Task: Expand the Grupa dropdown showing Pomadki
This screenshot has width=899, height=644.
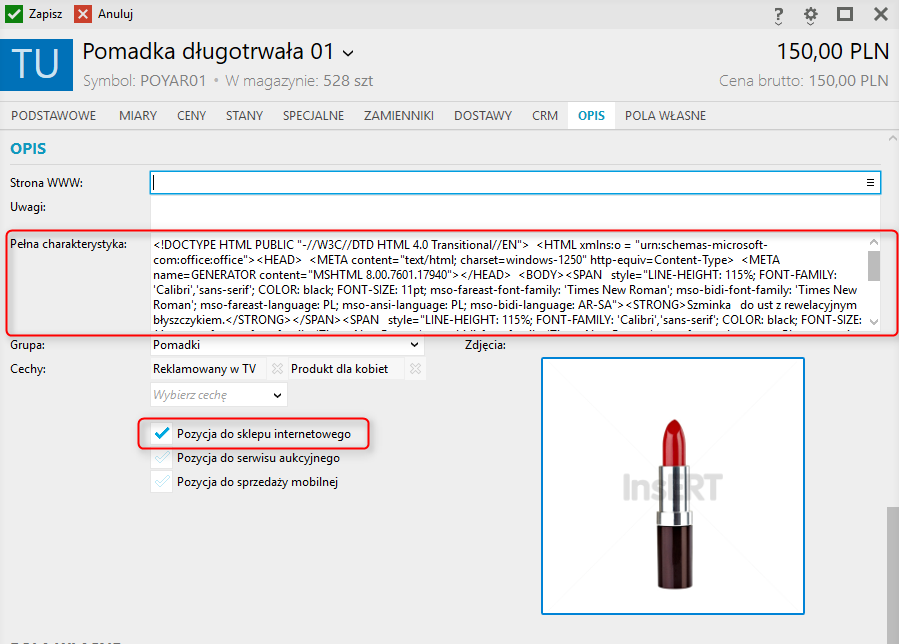Action: (415, 345)
